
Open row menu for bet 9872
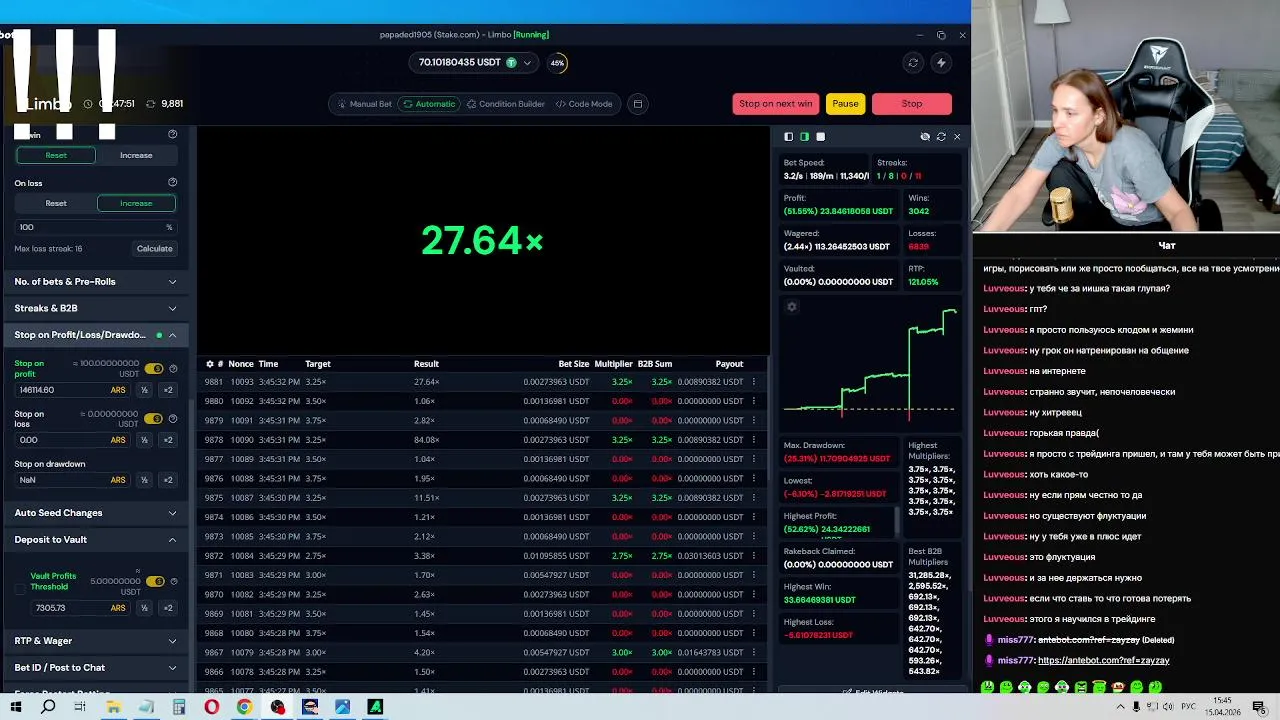[753, 556]
